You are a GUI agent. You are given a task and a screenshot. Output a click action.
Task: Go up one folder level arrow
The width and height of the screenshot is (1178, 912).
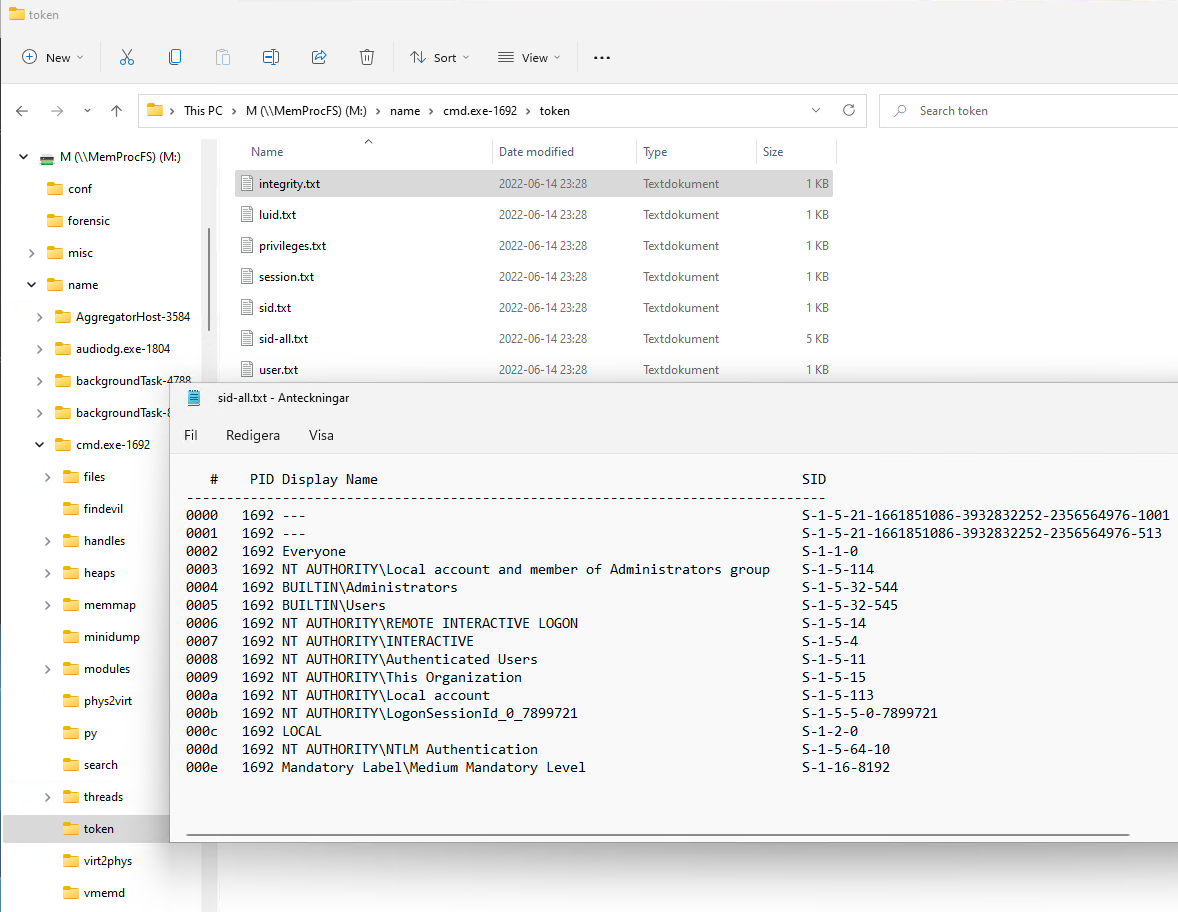pos(116,111)
